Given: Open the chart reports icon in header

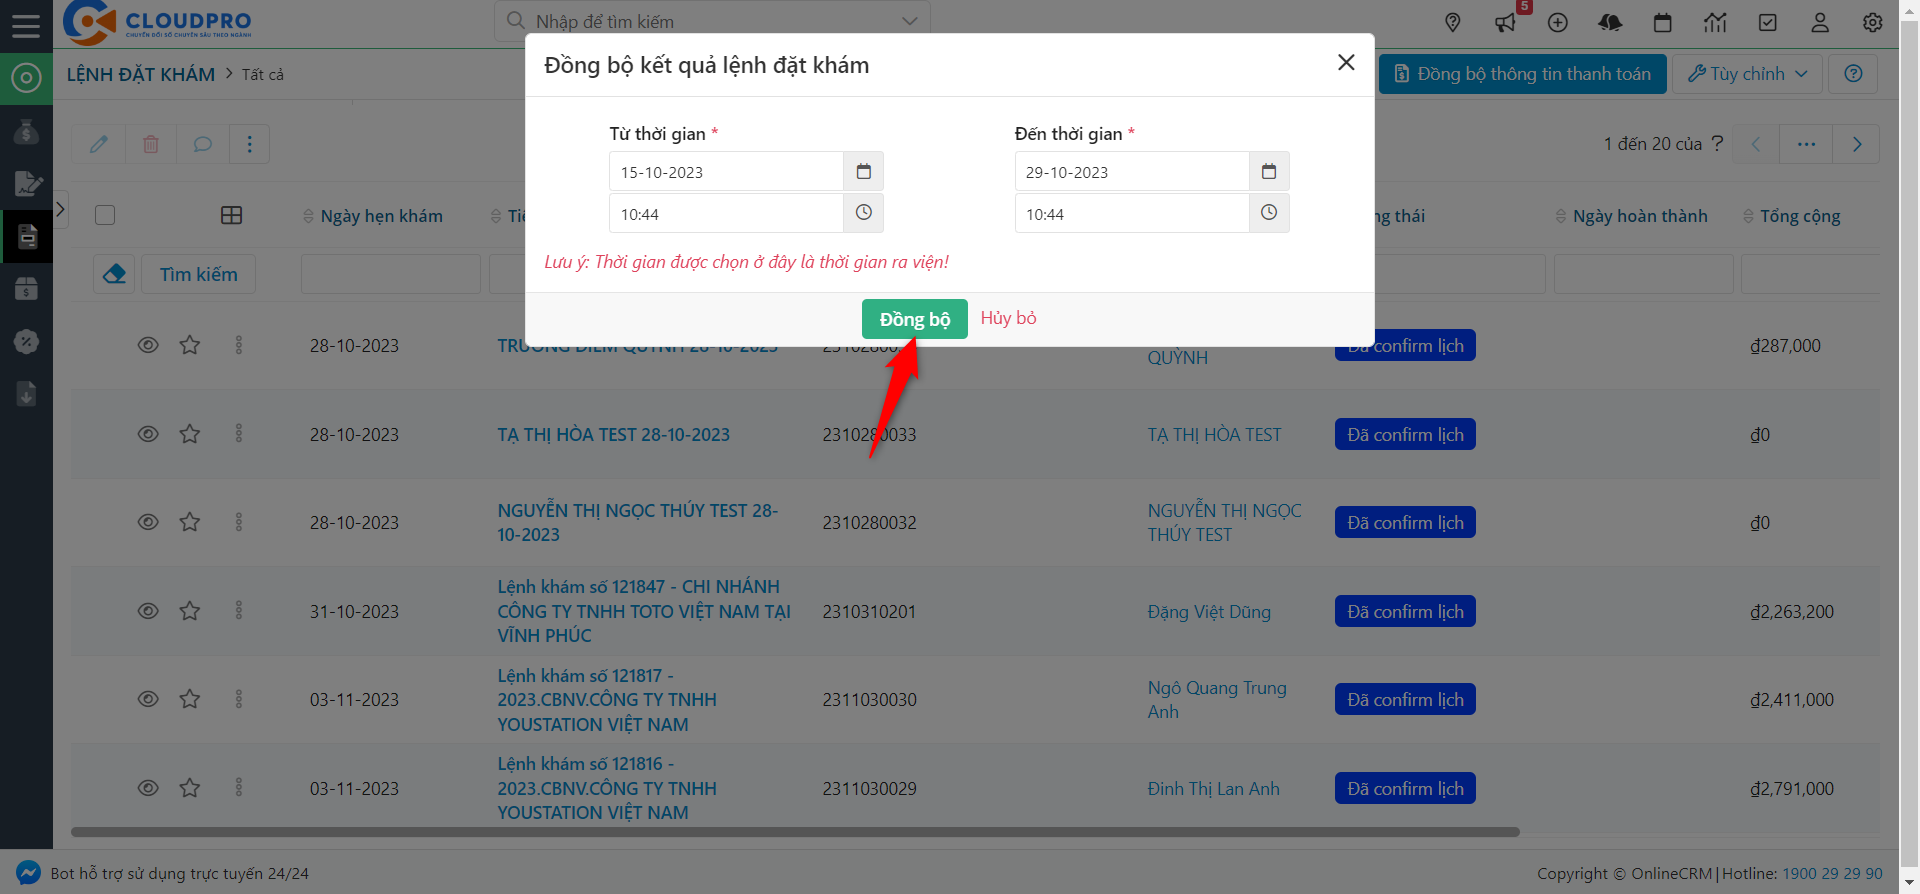Looking at the screenshot, I should click(1715, 22).
